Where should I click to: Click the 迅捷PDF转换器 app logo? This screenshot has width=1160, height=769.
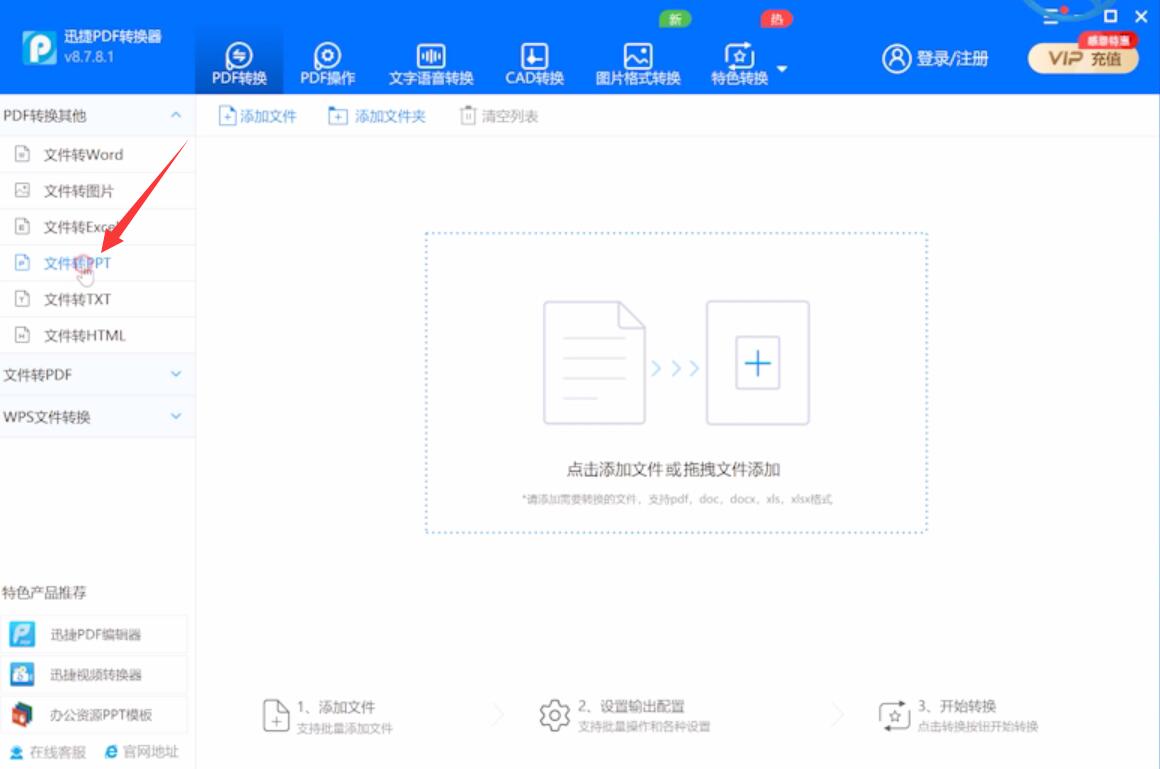(39, 47)
